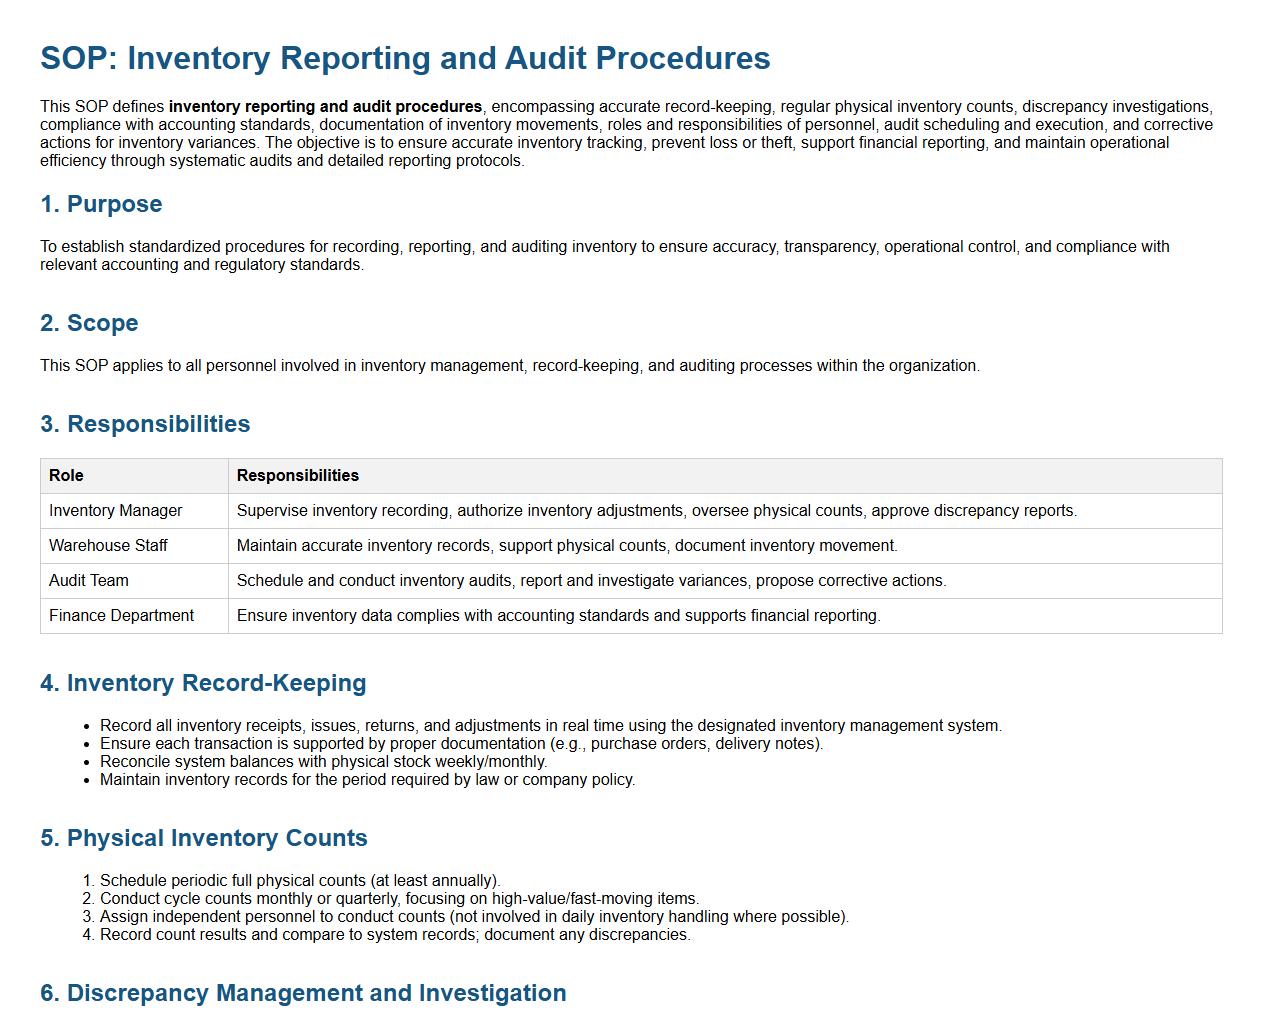1263x1009 pixels.
Task: Click the main title 'SOP: Inventory Reporting and Audit Procedures'
Action: (405, 58)
